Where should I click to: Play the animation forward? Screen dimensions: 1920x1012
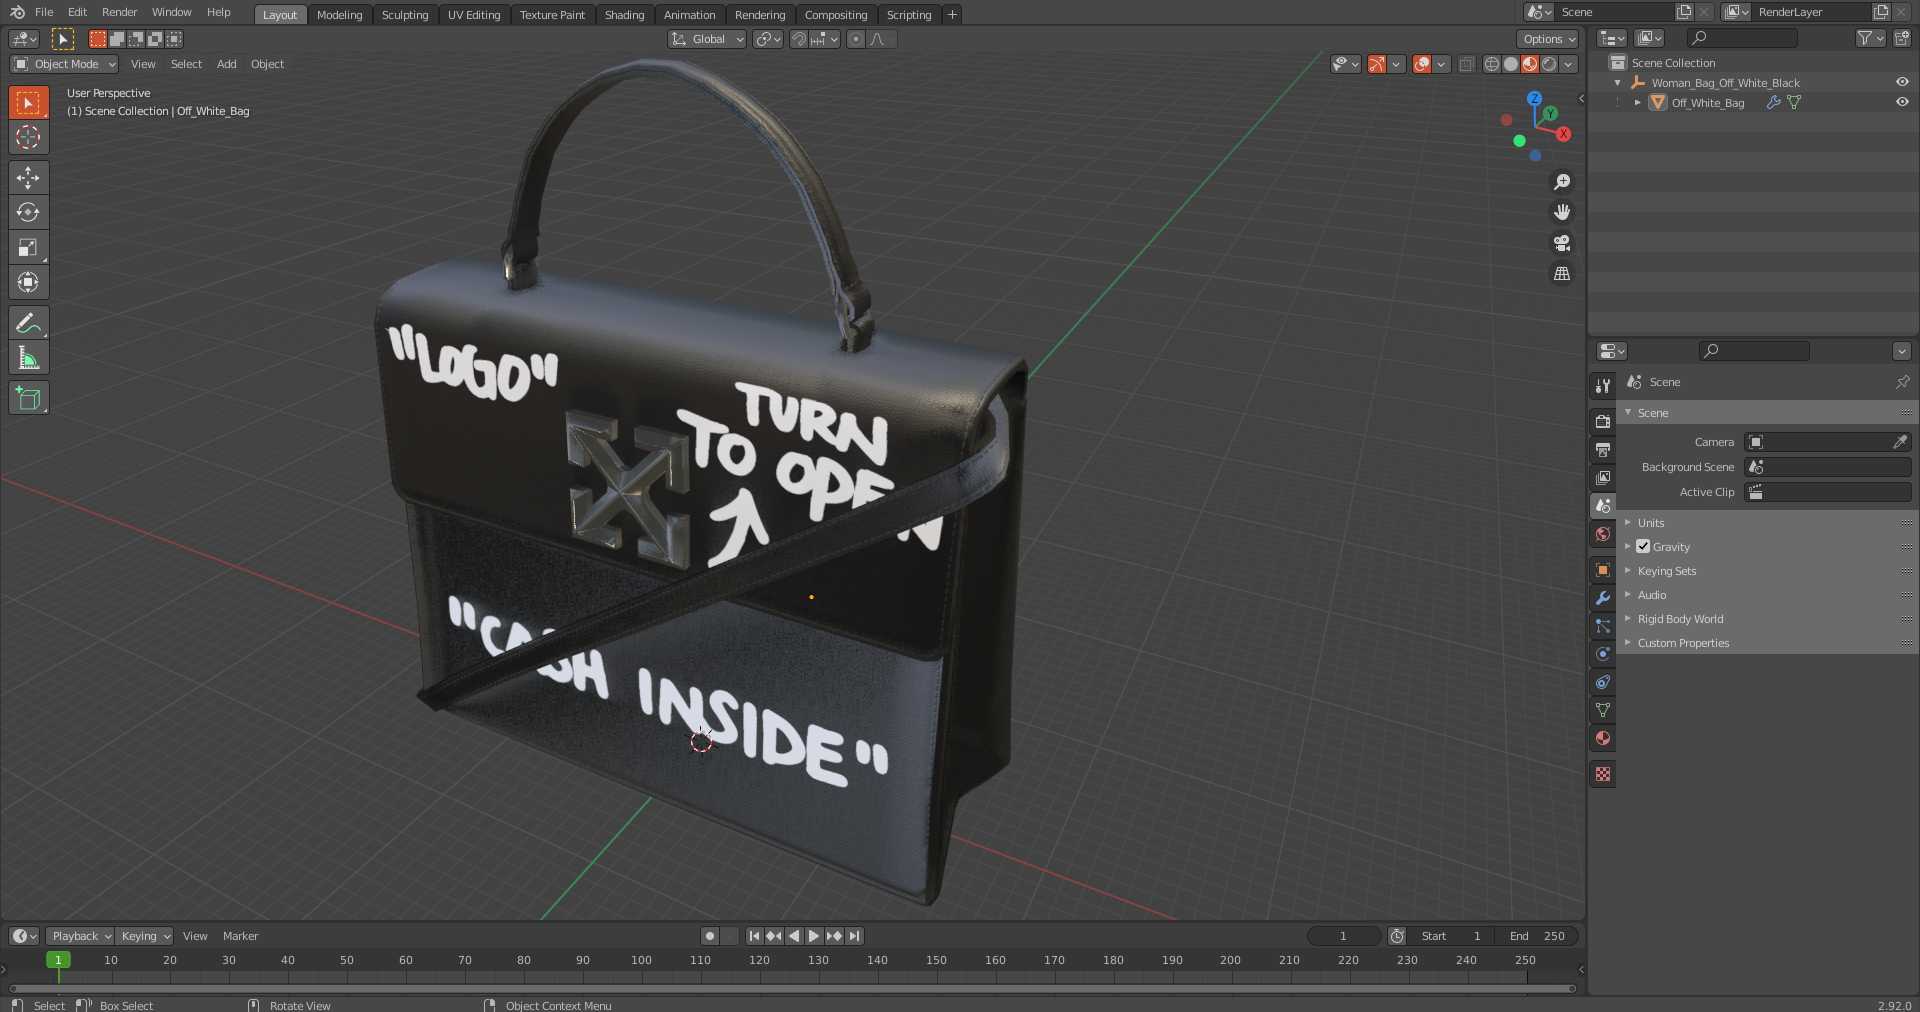[814, 936]
